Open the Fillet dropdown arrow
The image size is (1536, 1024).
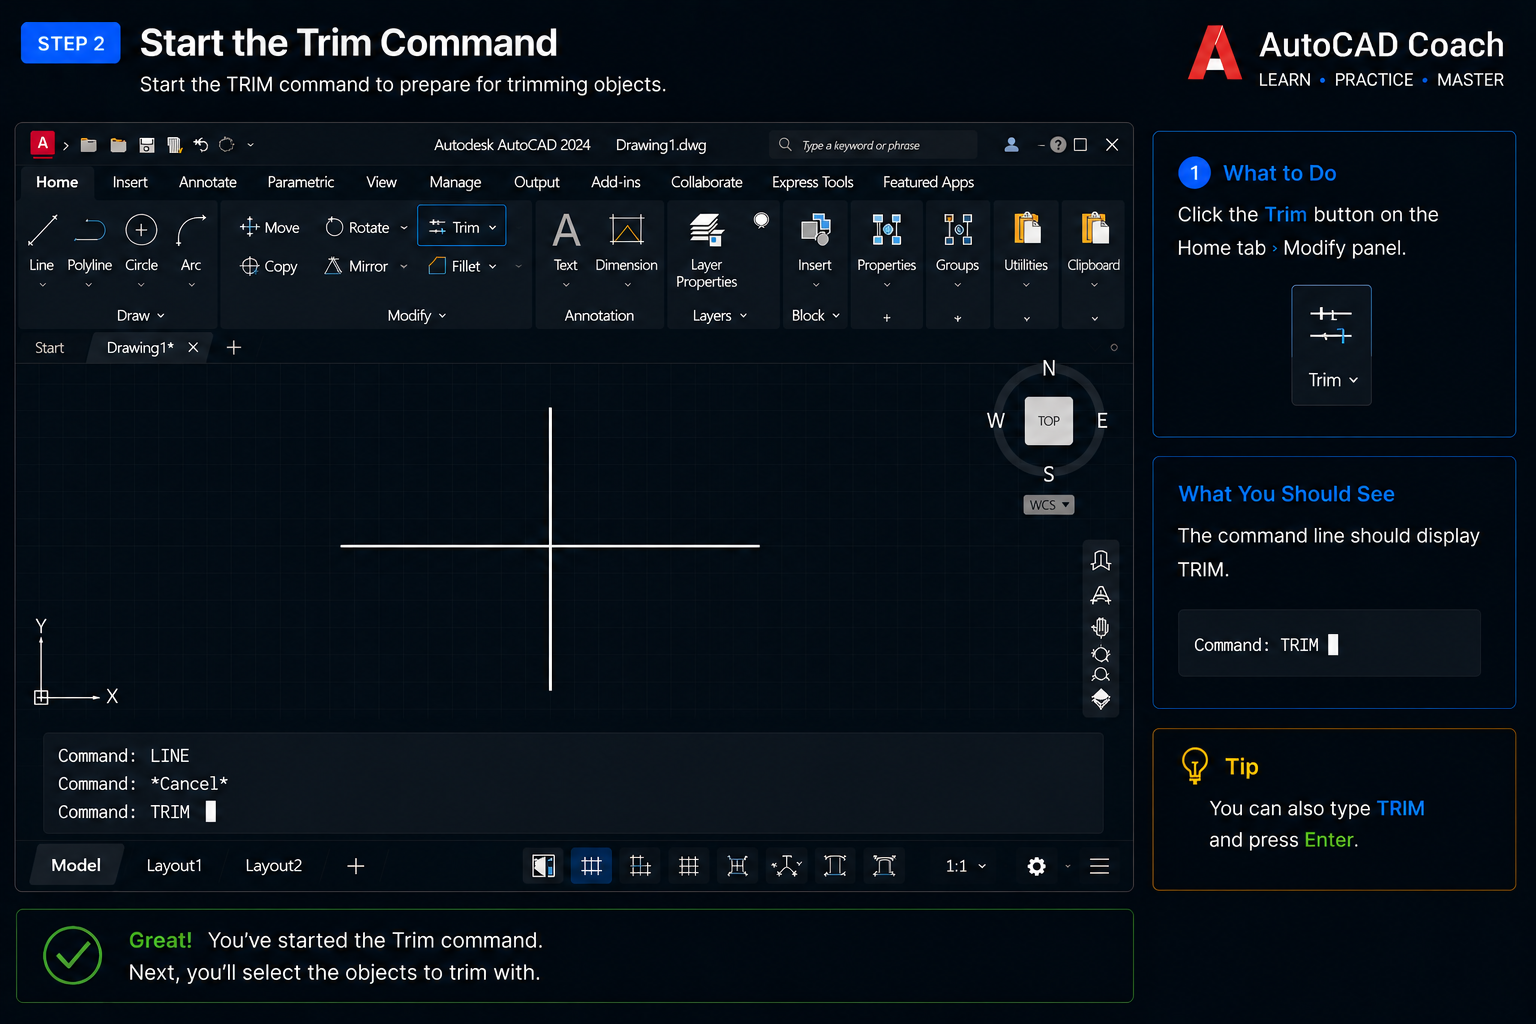(493, 267)
